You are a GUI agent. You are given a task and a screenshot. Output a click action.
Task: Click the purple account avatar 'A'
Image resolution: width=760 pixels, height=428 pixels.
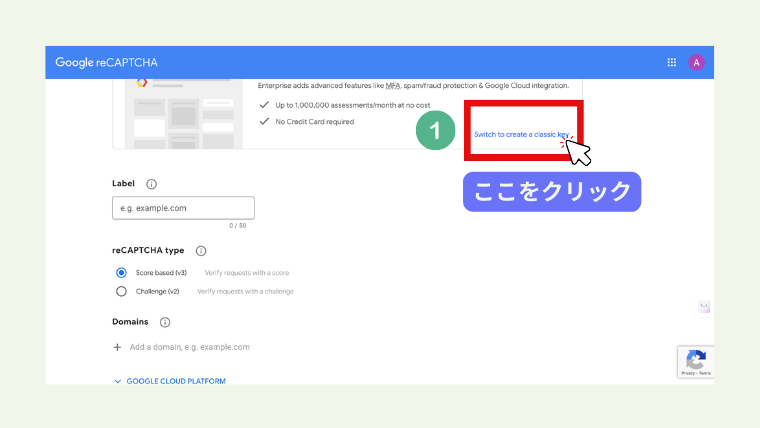(696, 62)
